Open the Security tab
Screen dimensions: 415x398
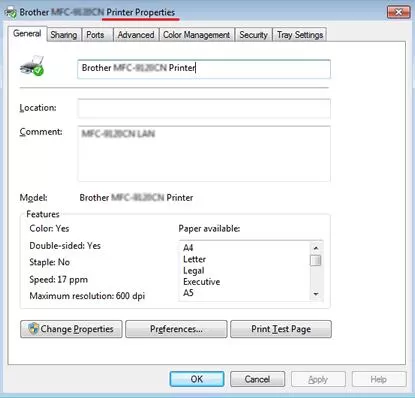[x=253, y=35]
